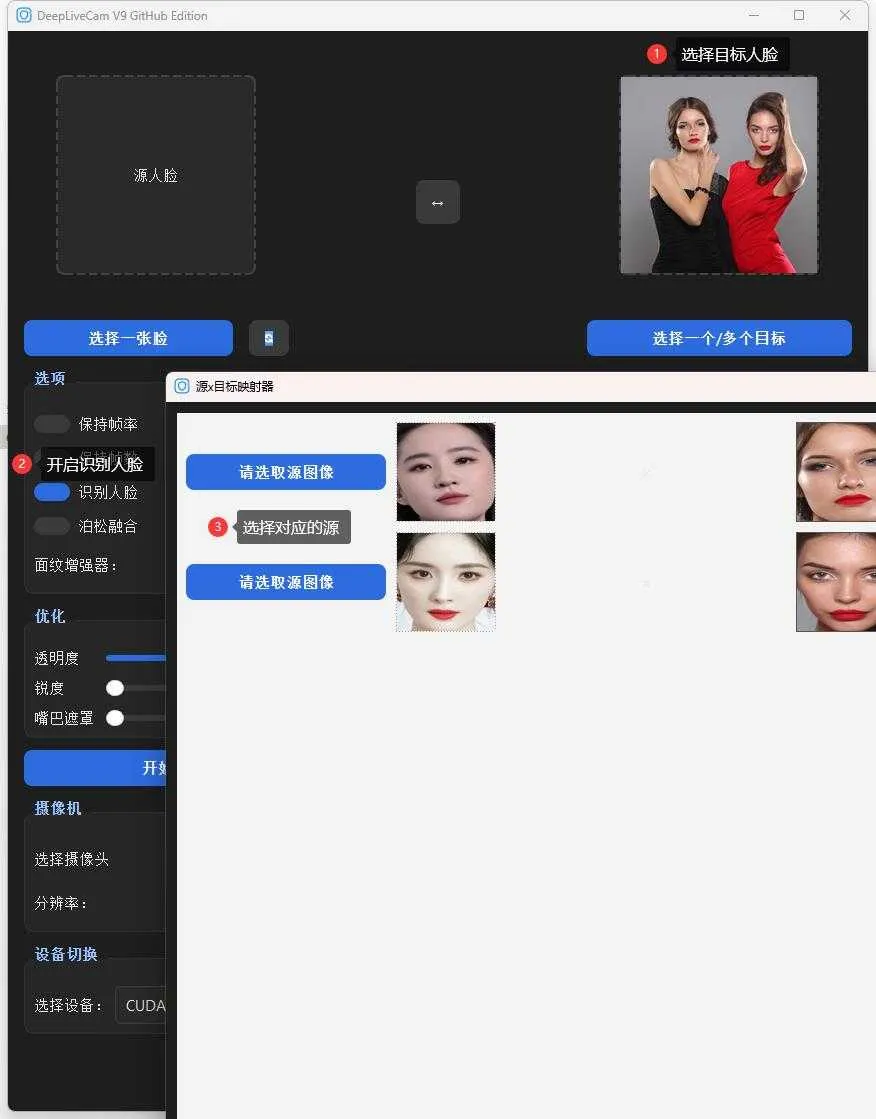Click the 源x目标映射器 window icon
This screenshot has width=876, height=1119.
coord(182,386)
